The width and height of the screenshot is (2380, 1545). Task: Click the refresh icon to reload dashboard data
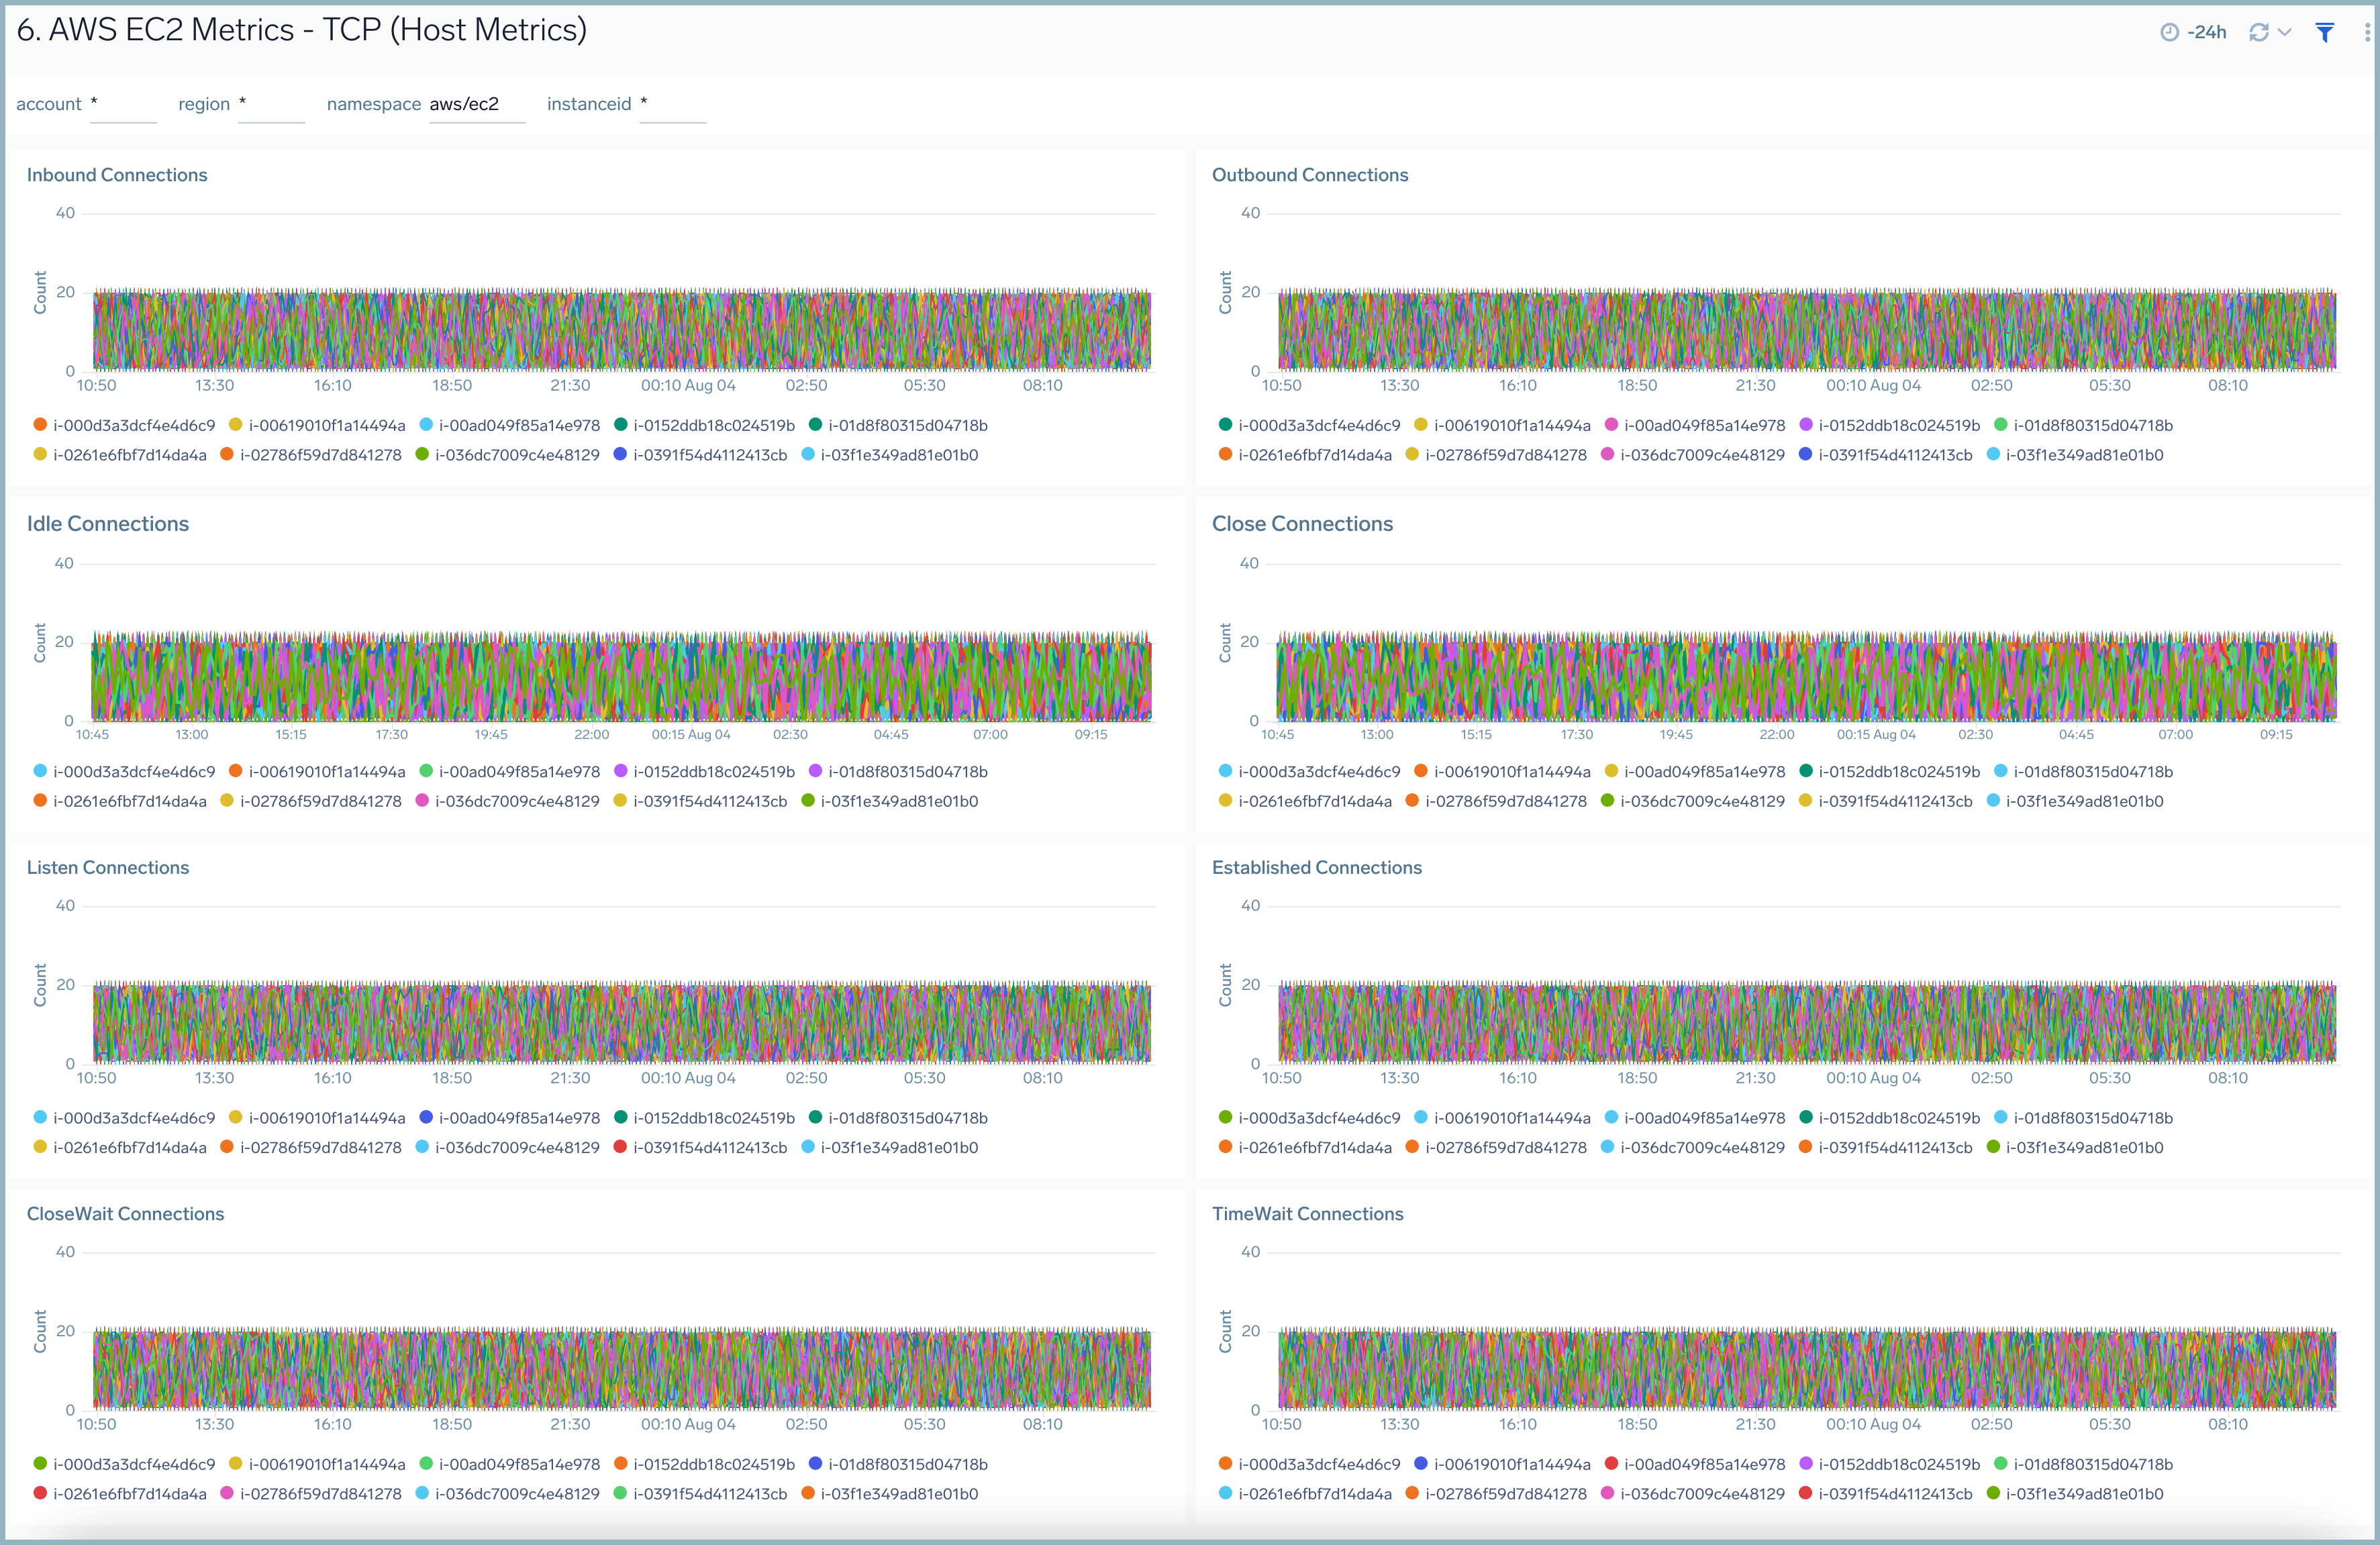coord(2258,32)
